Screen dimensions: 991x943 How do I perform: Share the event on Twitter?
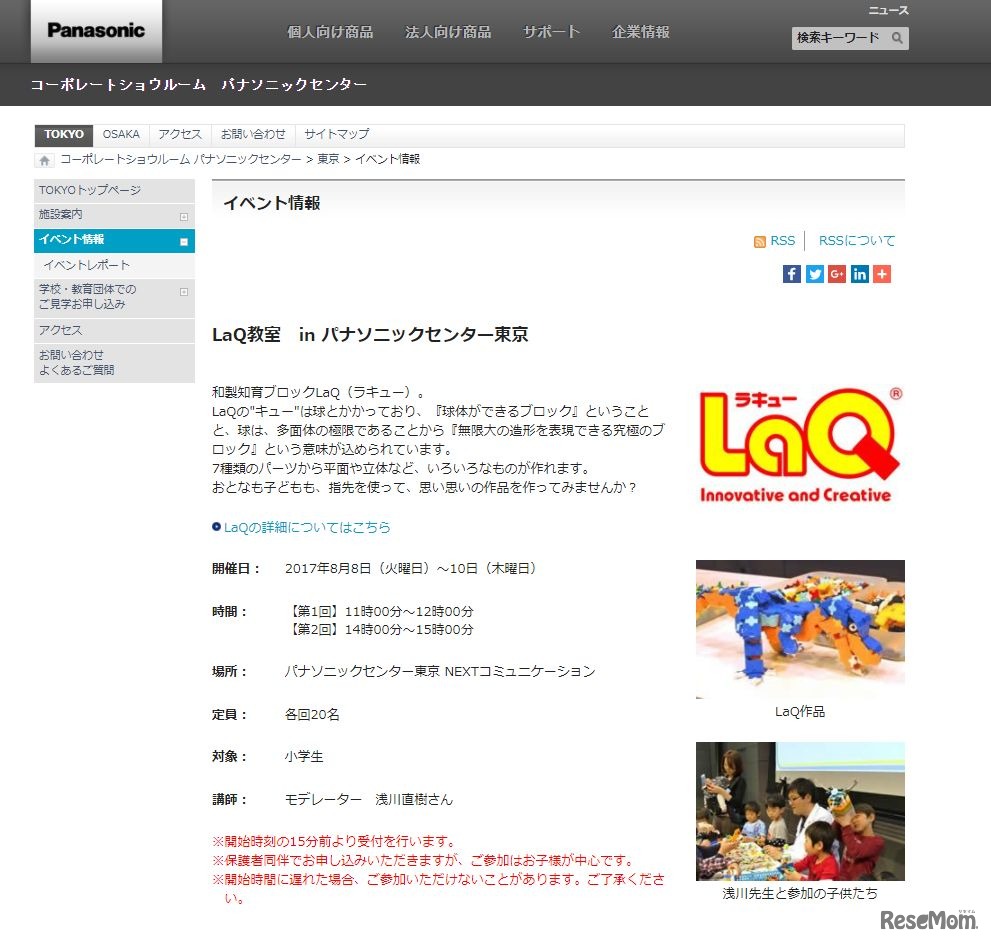tap(814, 273)
